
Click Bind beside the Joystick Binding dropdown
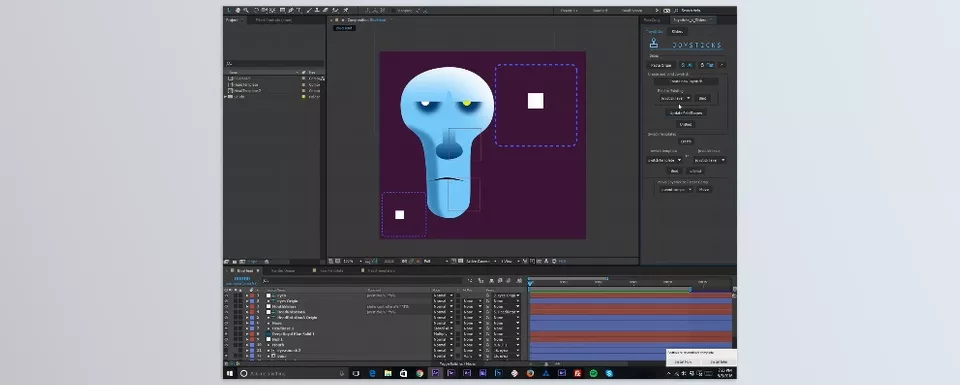point(703,98)
